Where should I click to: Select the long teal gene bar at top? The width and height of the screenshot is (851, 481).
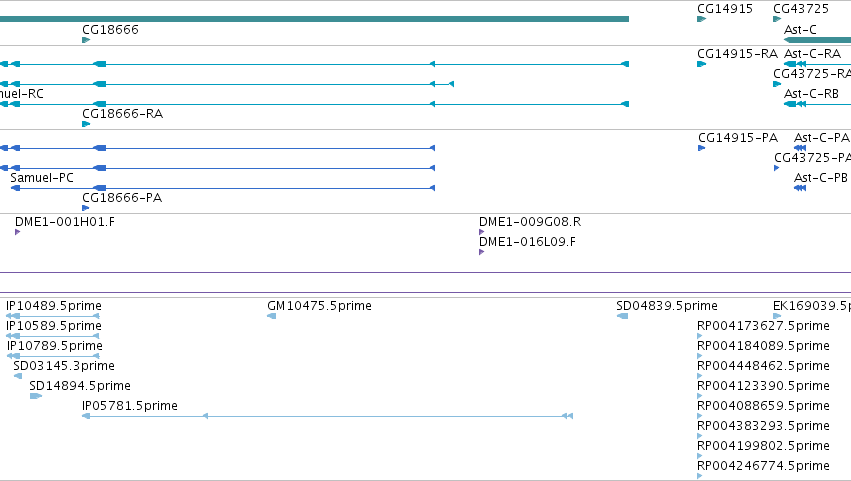coord(314,19)
